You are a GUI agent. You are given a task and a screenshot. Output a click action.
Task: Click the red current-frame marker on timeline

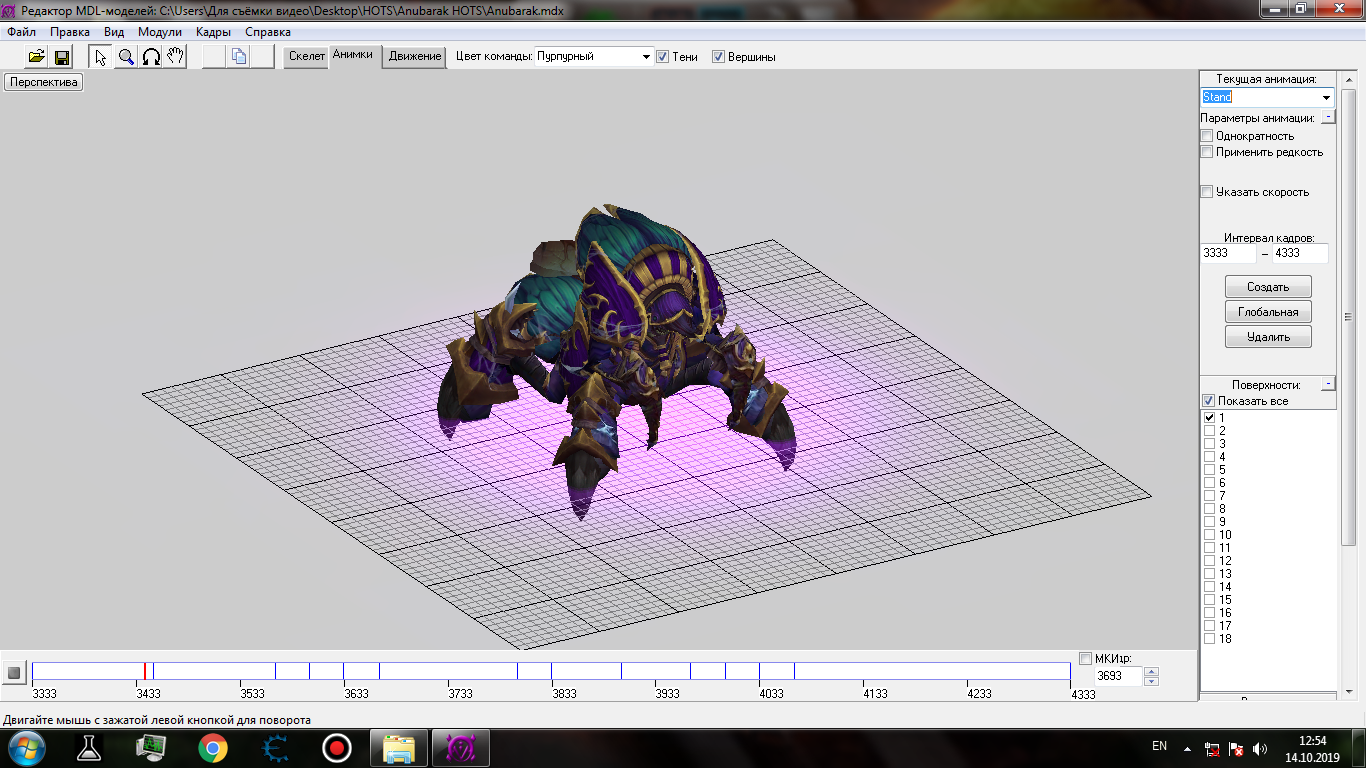145,671
